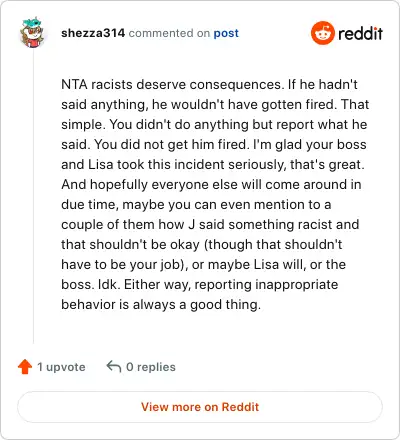Click the phrase "That simple" in the comment
Viewport: 400px width, 440px height.
coord(215,114)
